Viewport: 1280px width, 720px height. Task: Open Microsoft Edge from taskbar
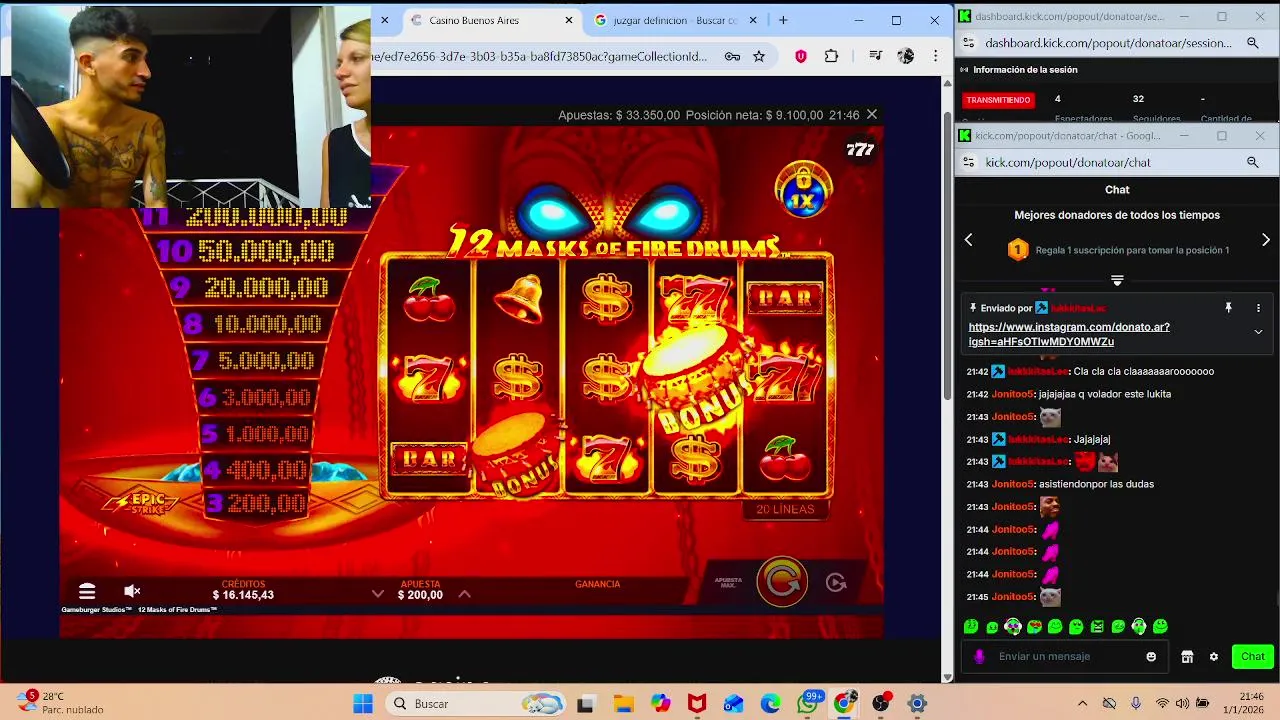click(x=770, y=704)
